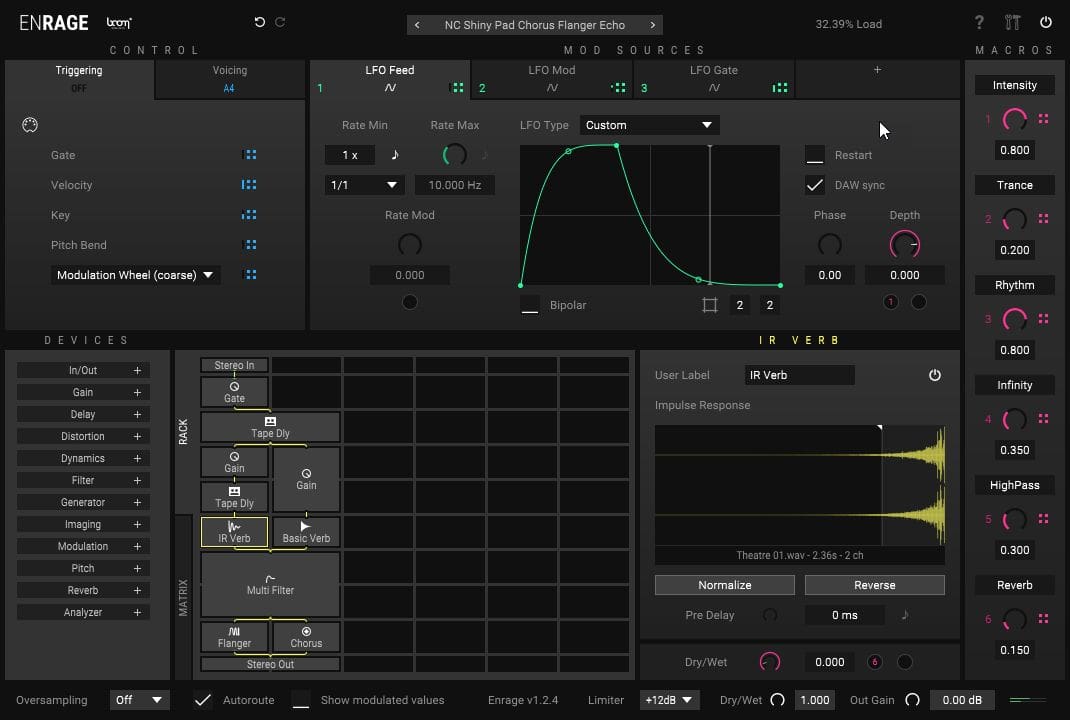Toggle the Restart checkbox
This screenshot has width=1070, height=720.
coord(815,155)
